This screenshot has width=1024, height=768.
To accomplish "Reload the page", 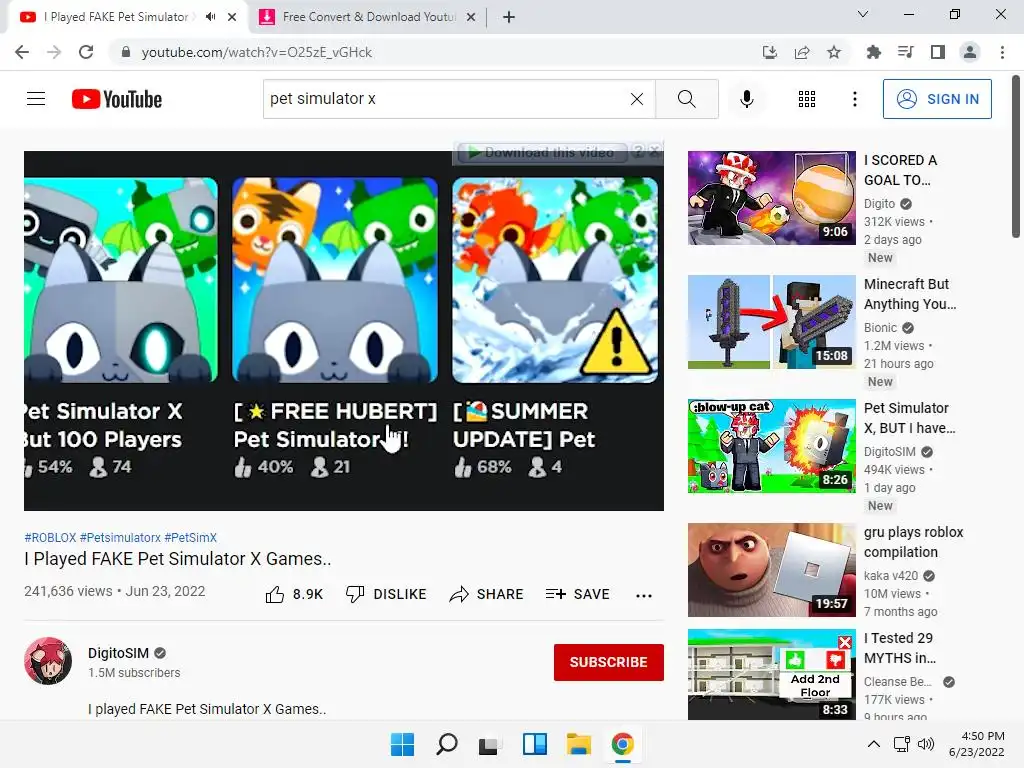I will 86,52.
